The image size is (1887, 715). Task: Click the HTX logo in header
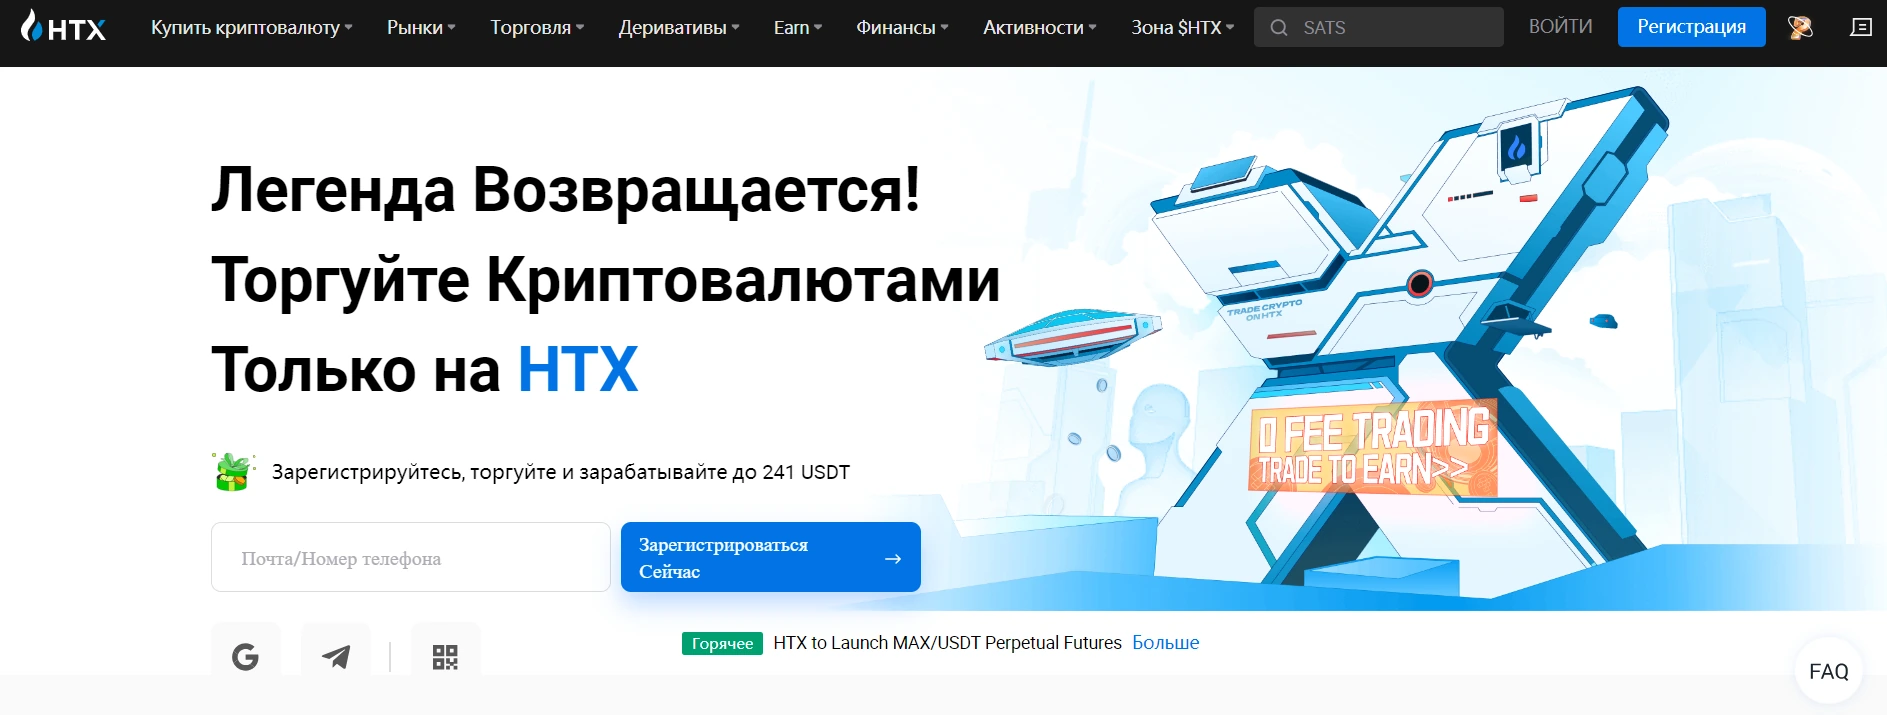click(x=63, y=27)
